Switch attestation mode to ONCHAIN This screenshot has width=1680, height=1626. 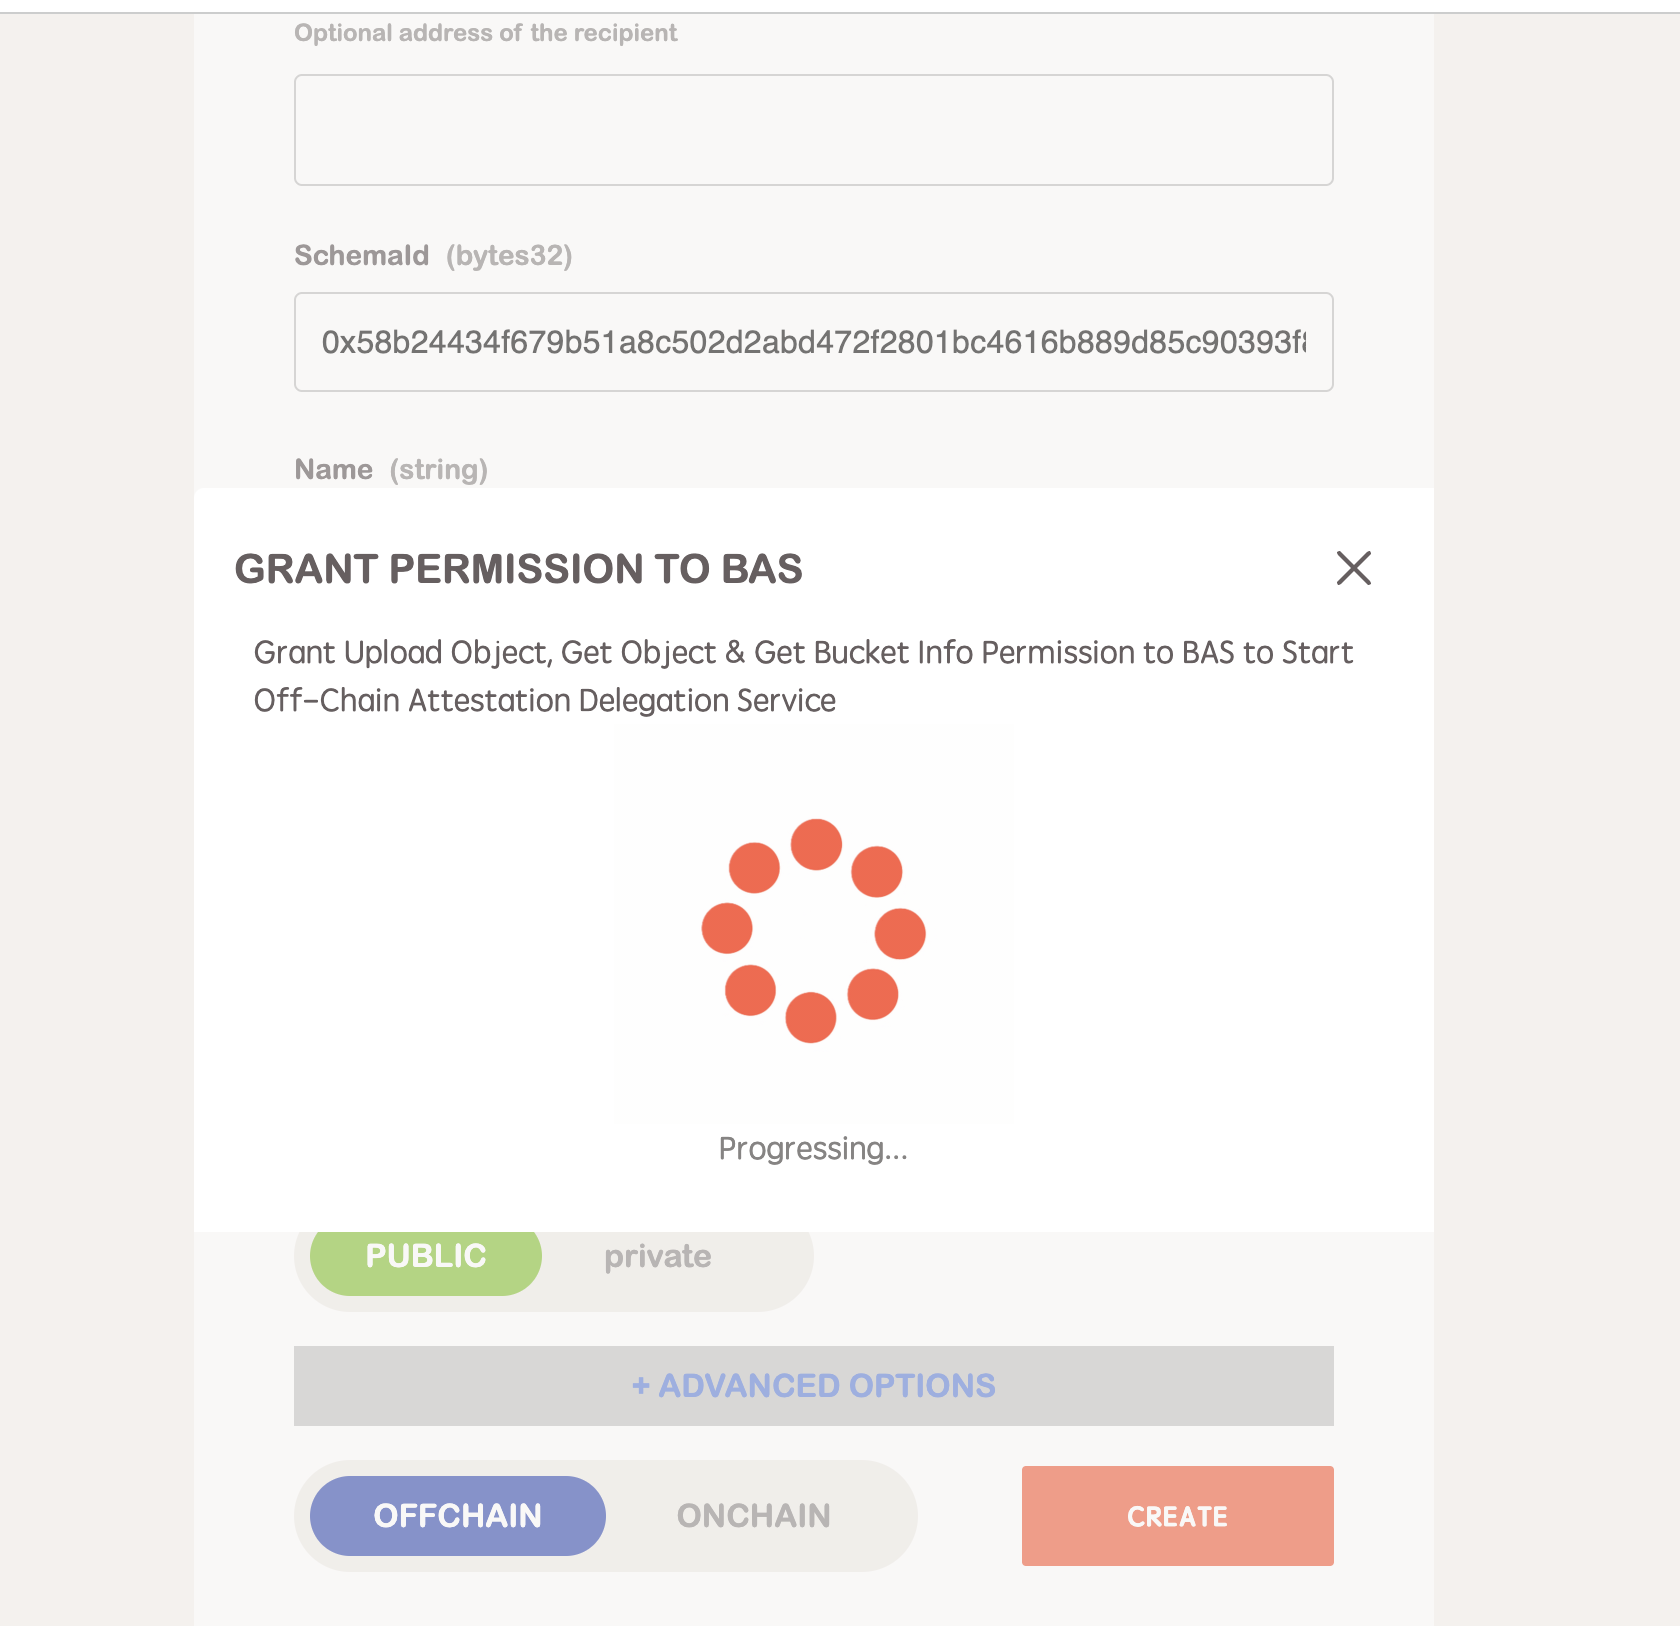click(x=753, y=1516)
